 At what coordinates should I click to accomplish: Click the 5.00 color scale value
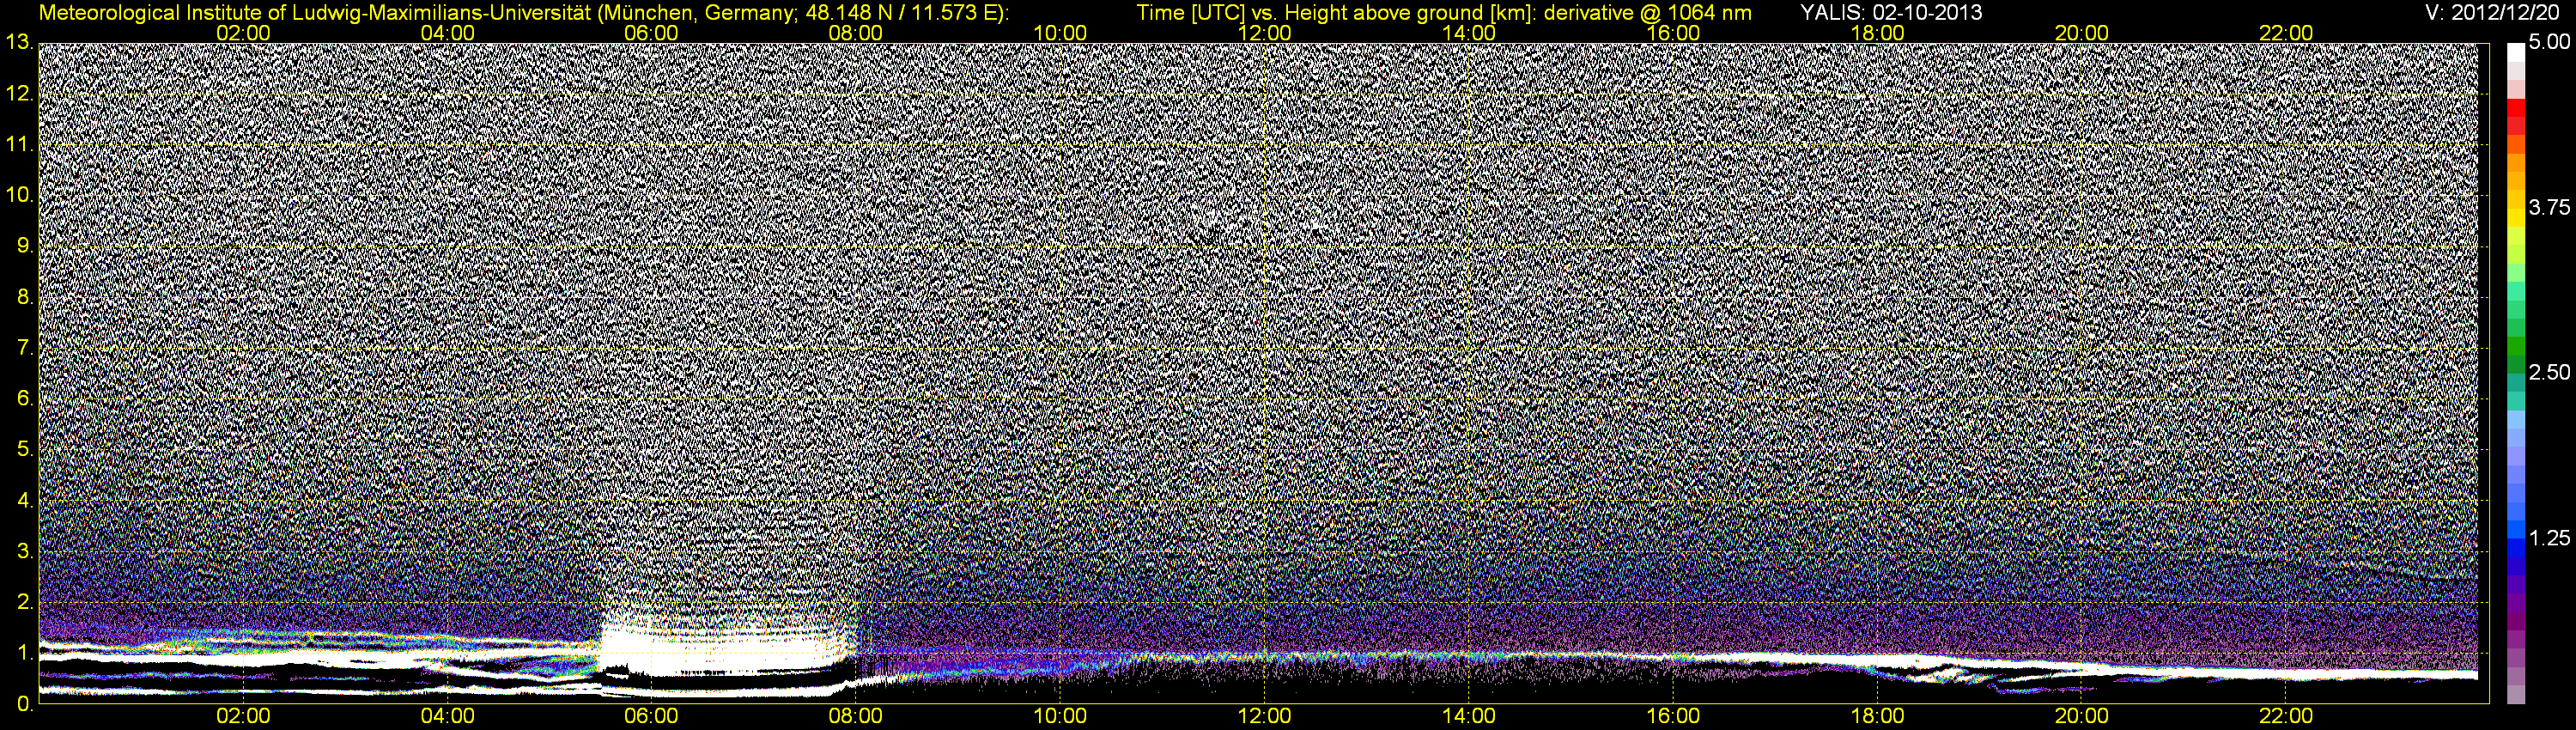pos(2549,43)
